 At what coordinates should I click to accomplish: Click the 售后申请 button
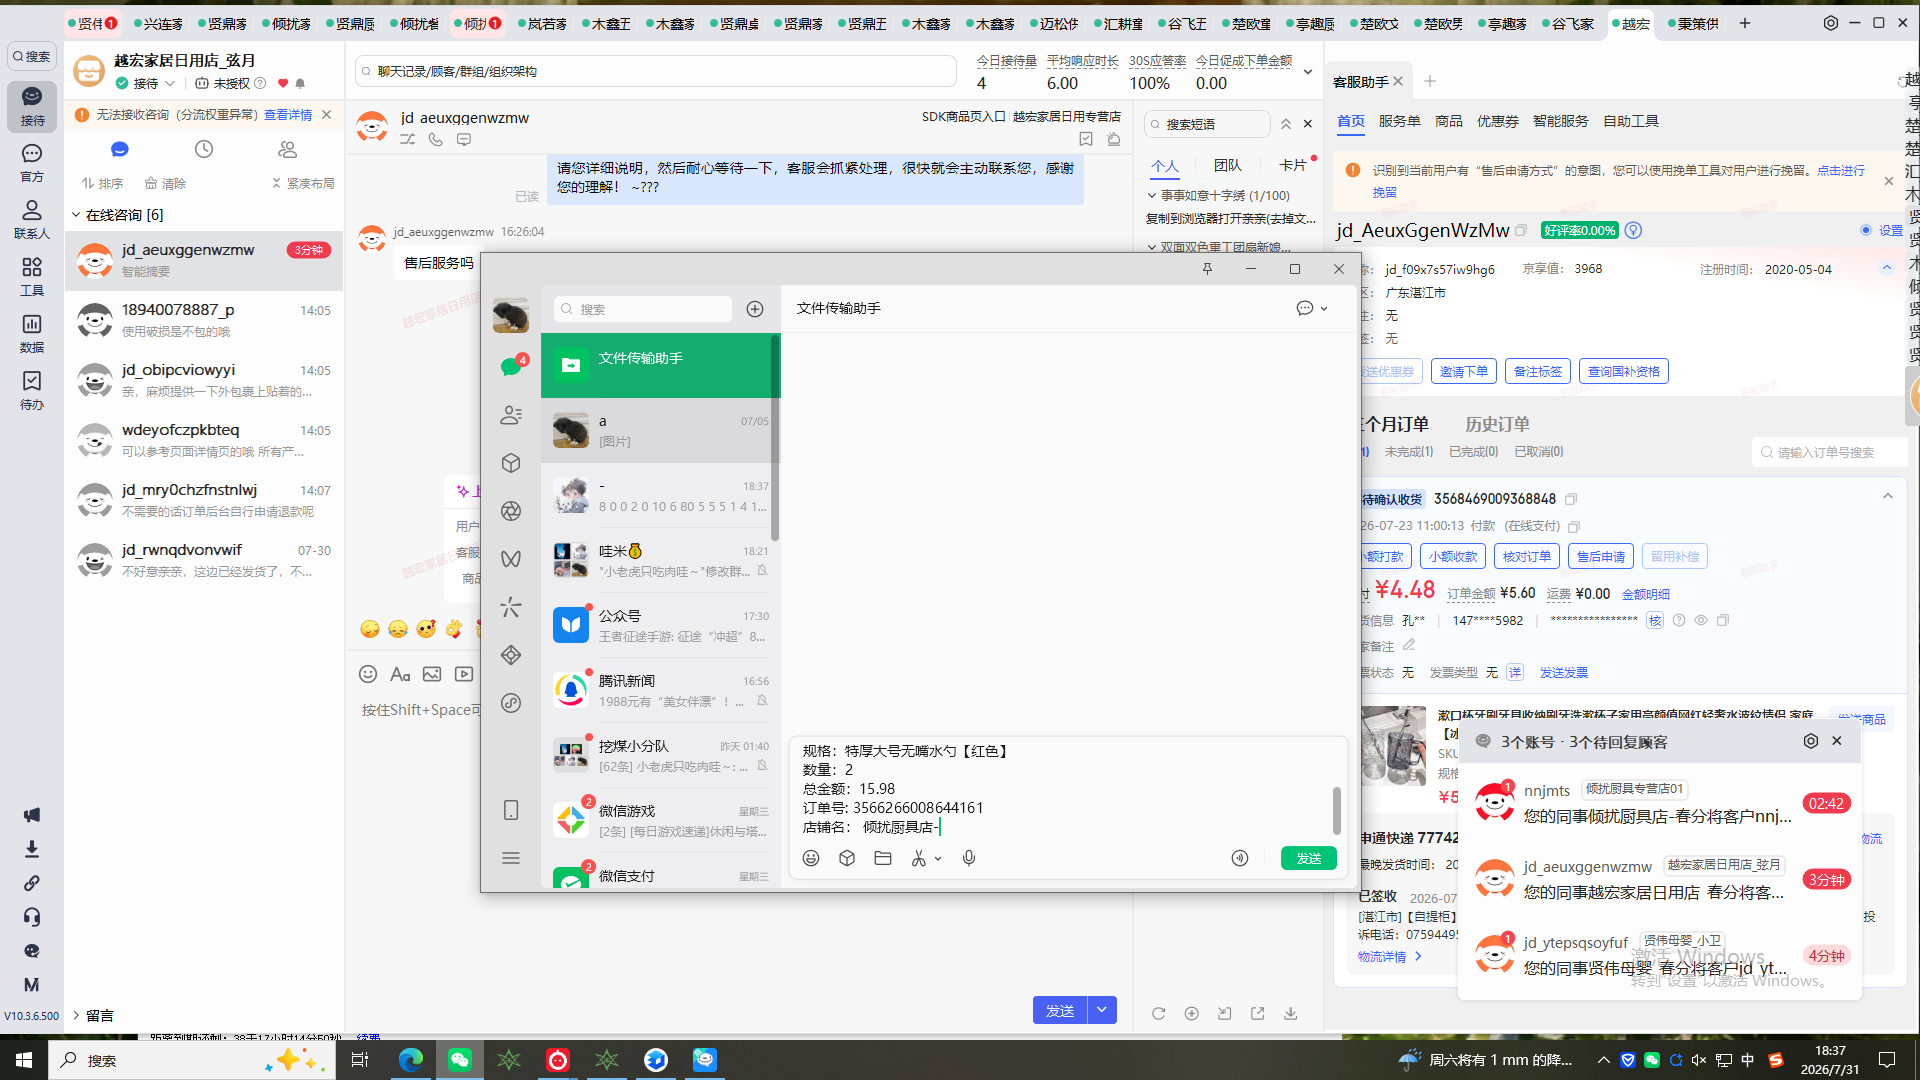point(1600,556)
